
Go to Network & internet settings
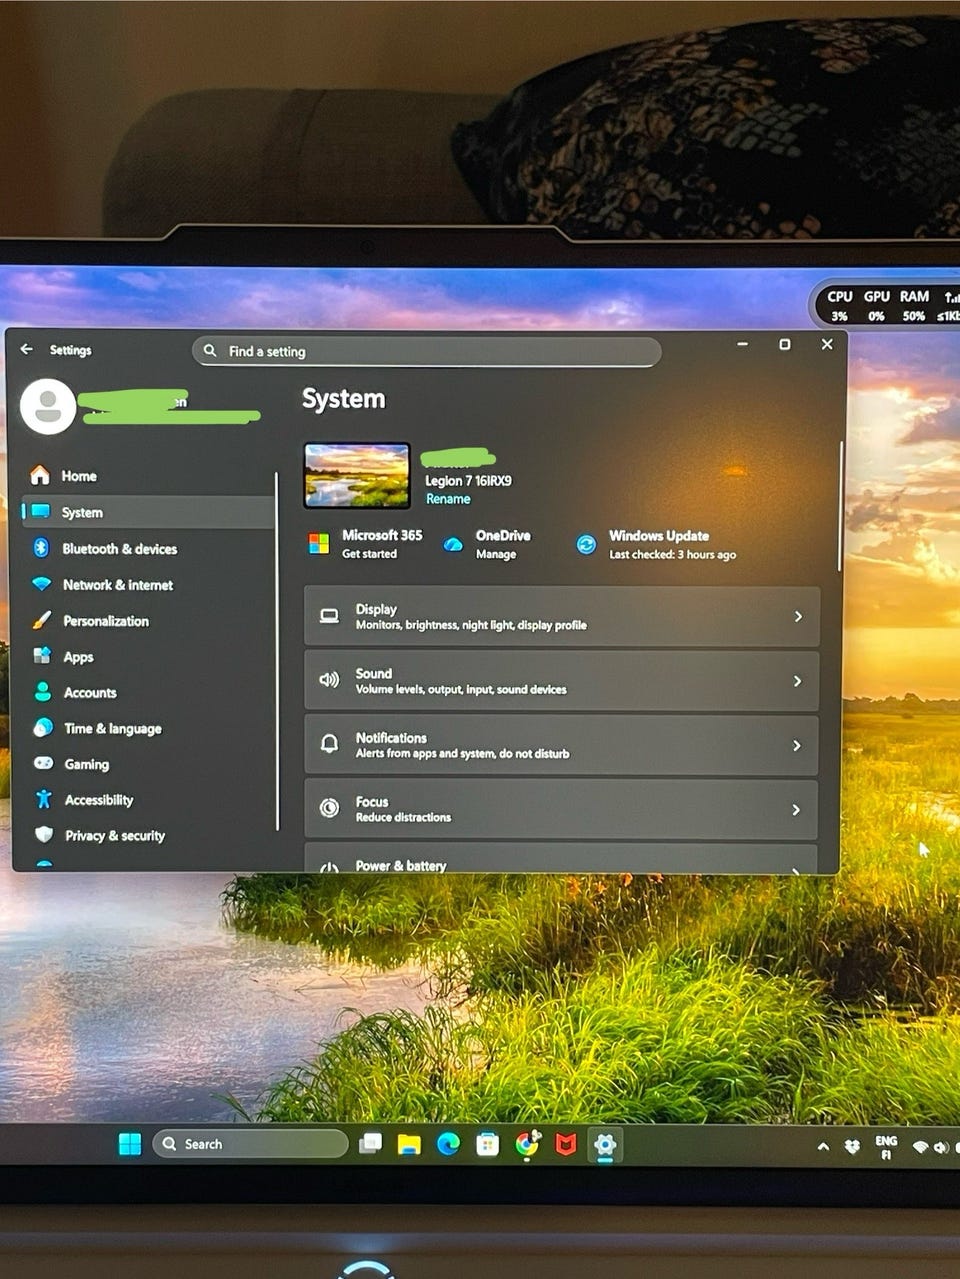[x=147, y=585]
